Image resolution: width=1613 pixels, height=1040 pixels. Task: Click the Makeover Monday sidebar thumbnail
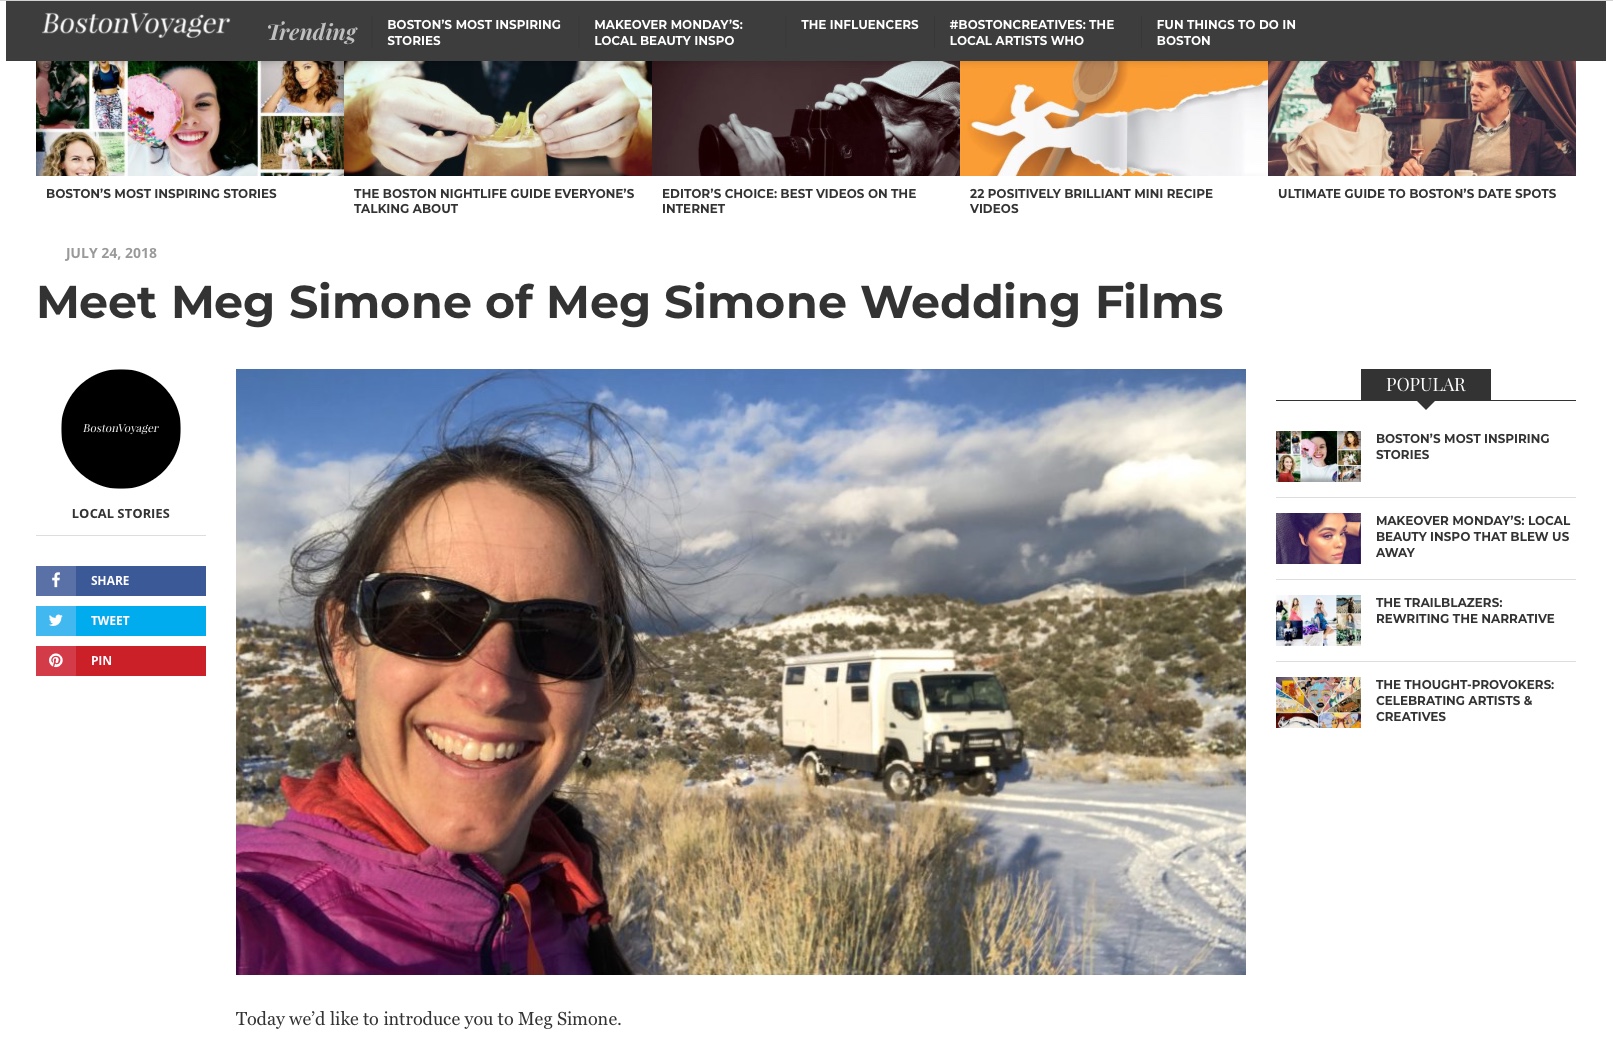pyautogui.click(x=1316, y=537)
